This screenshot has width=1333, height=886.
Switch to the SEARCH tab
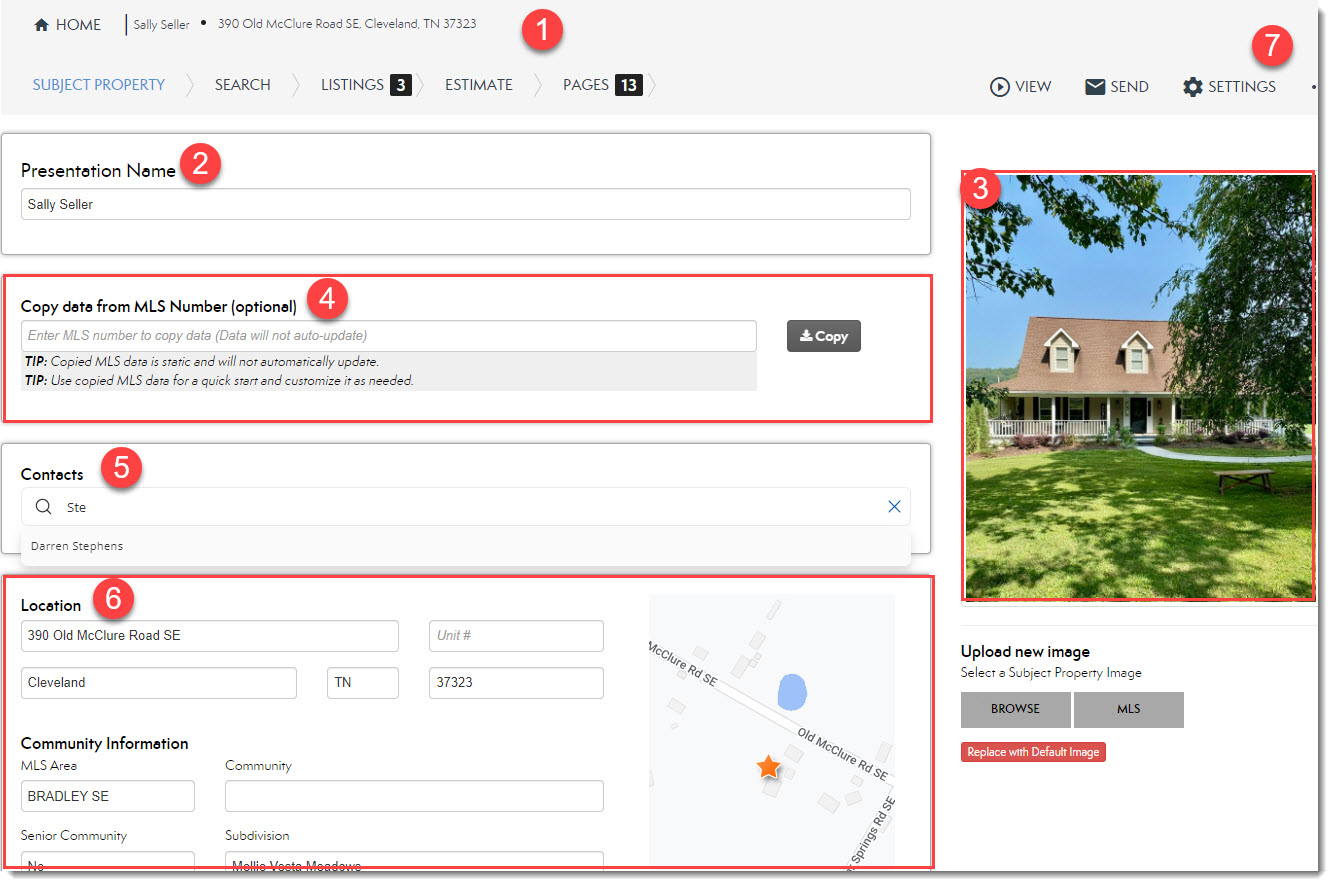pyautogui.click(x=242, y=85)
